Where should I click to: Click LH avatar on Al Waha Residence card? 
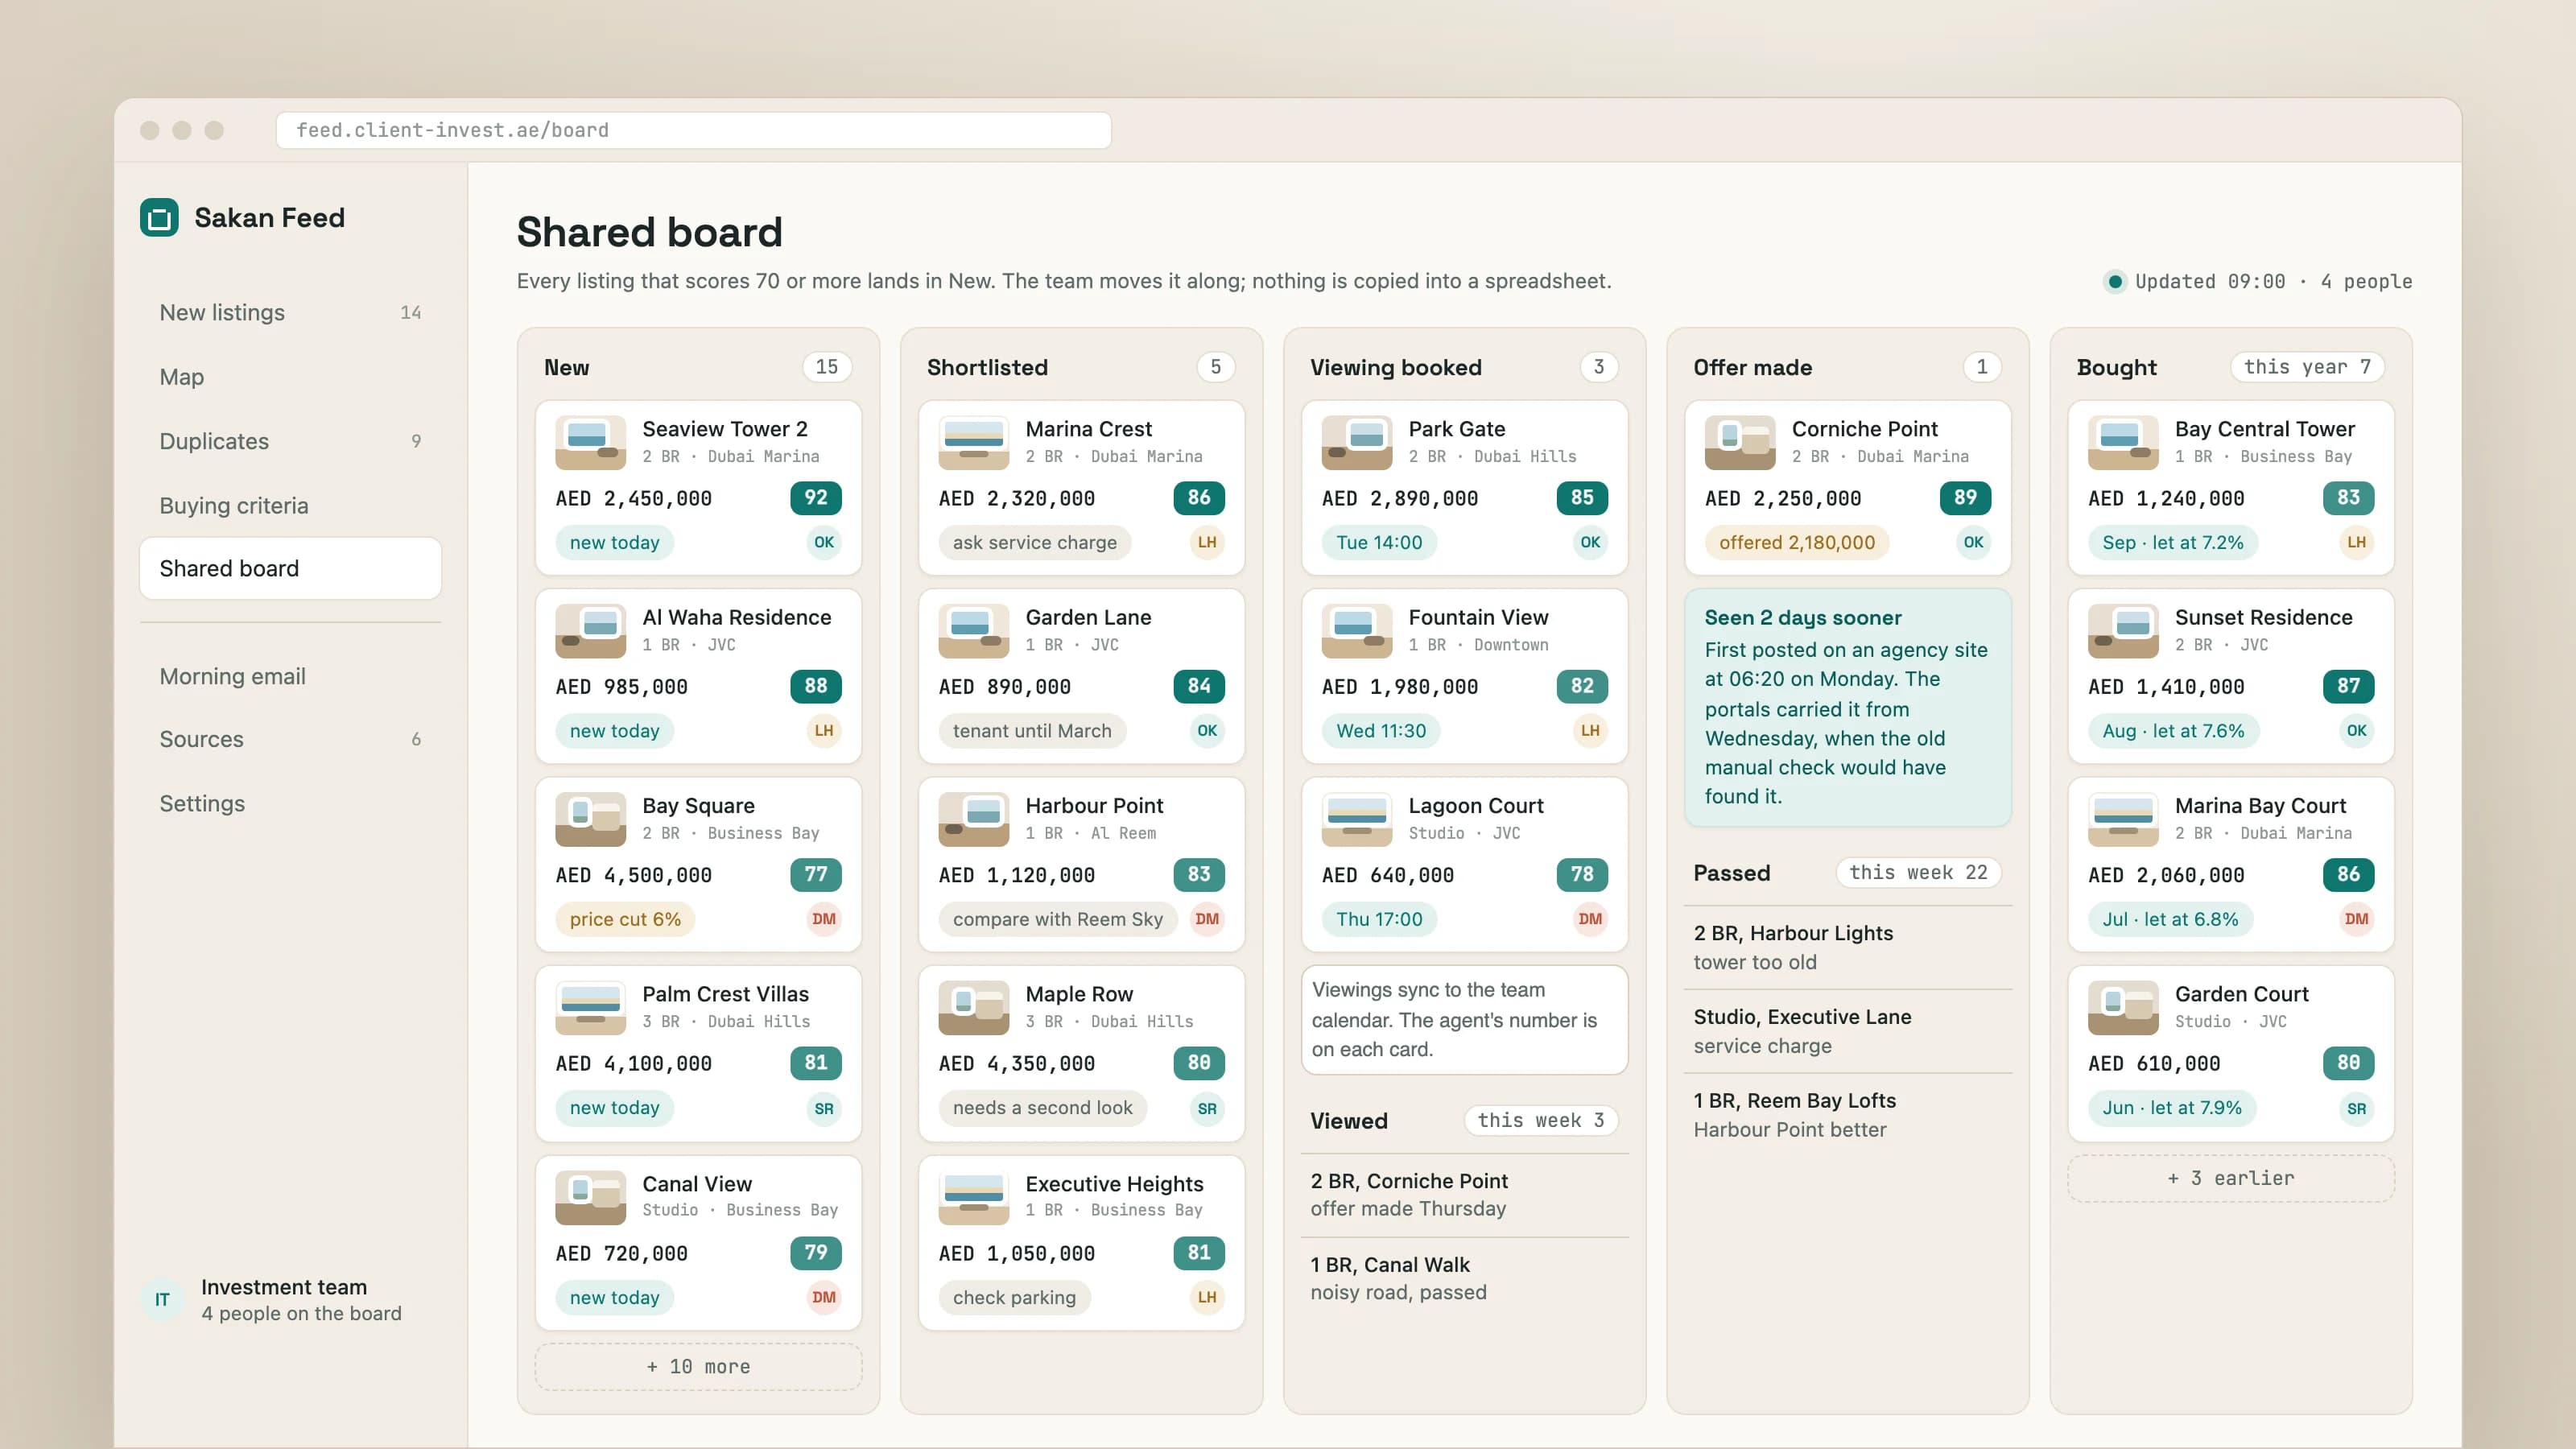[823, 731]
